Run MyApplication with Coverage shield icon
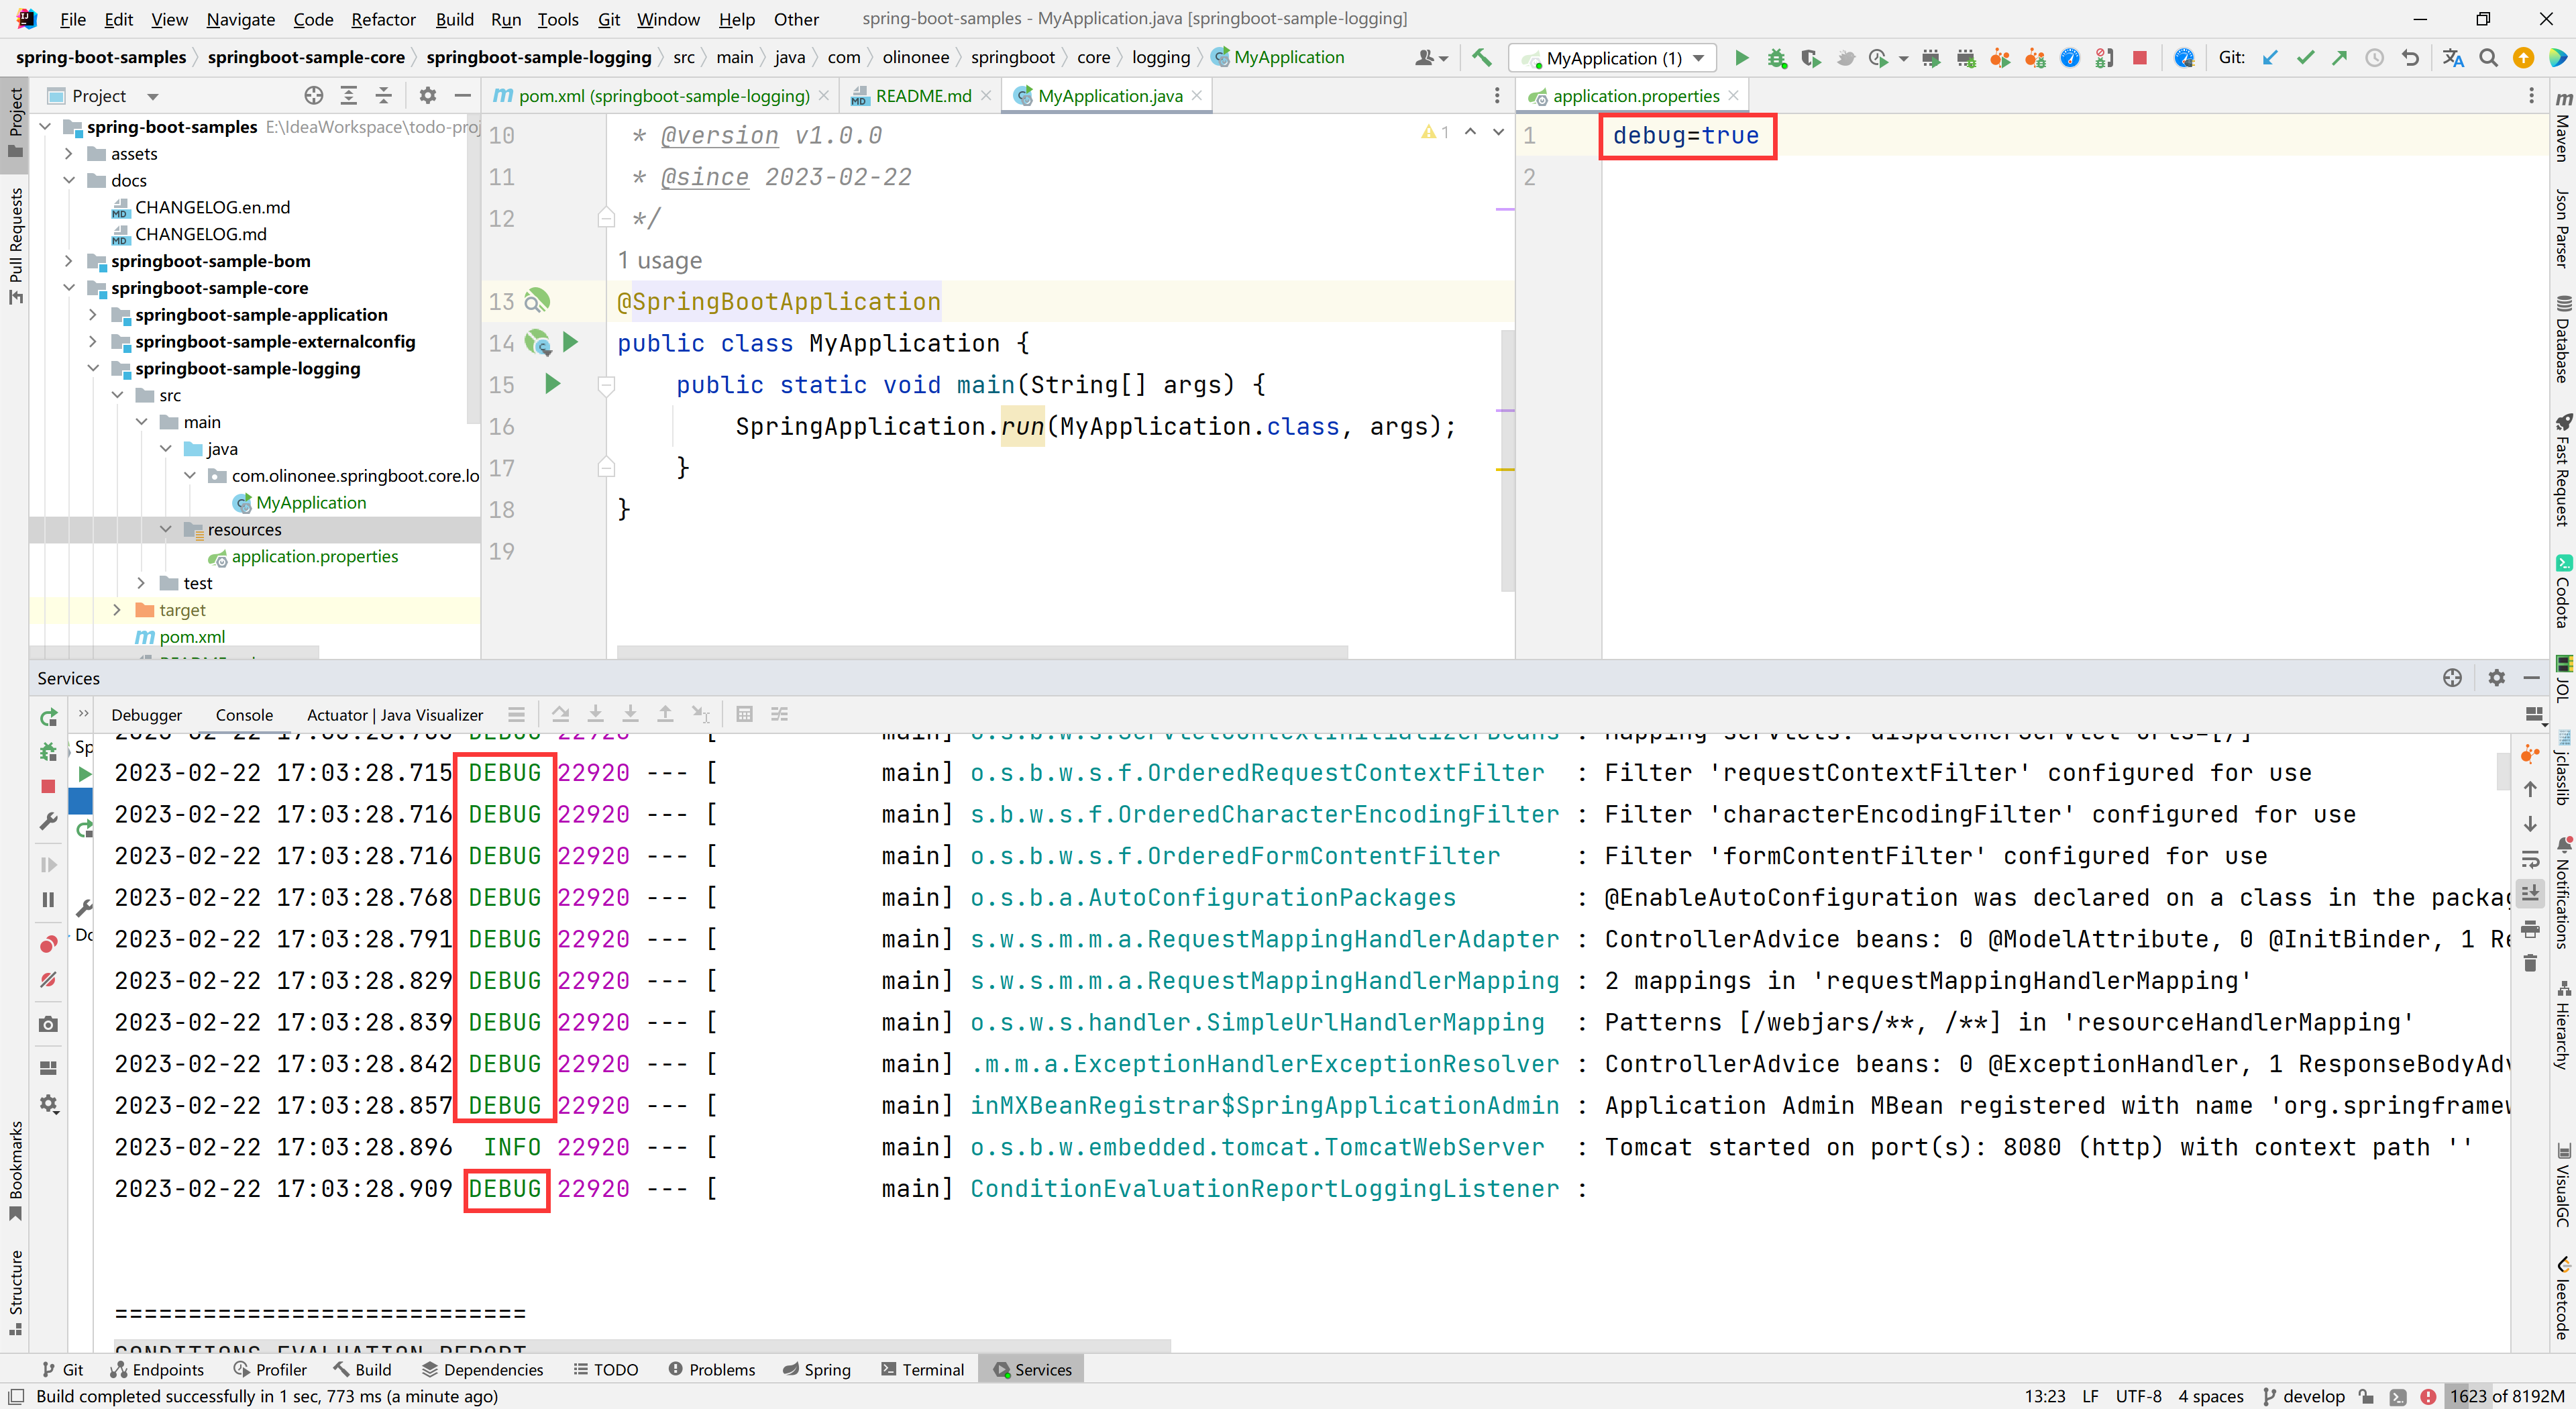The height and width of the screenshot is (1409, 2576). (x=1811, y=58)
